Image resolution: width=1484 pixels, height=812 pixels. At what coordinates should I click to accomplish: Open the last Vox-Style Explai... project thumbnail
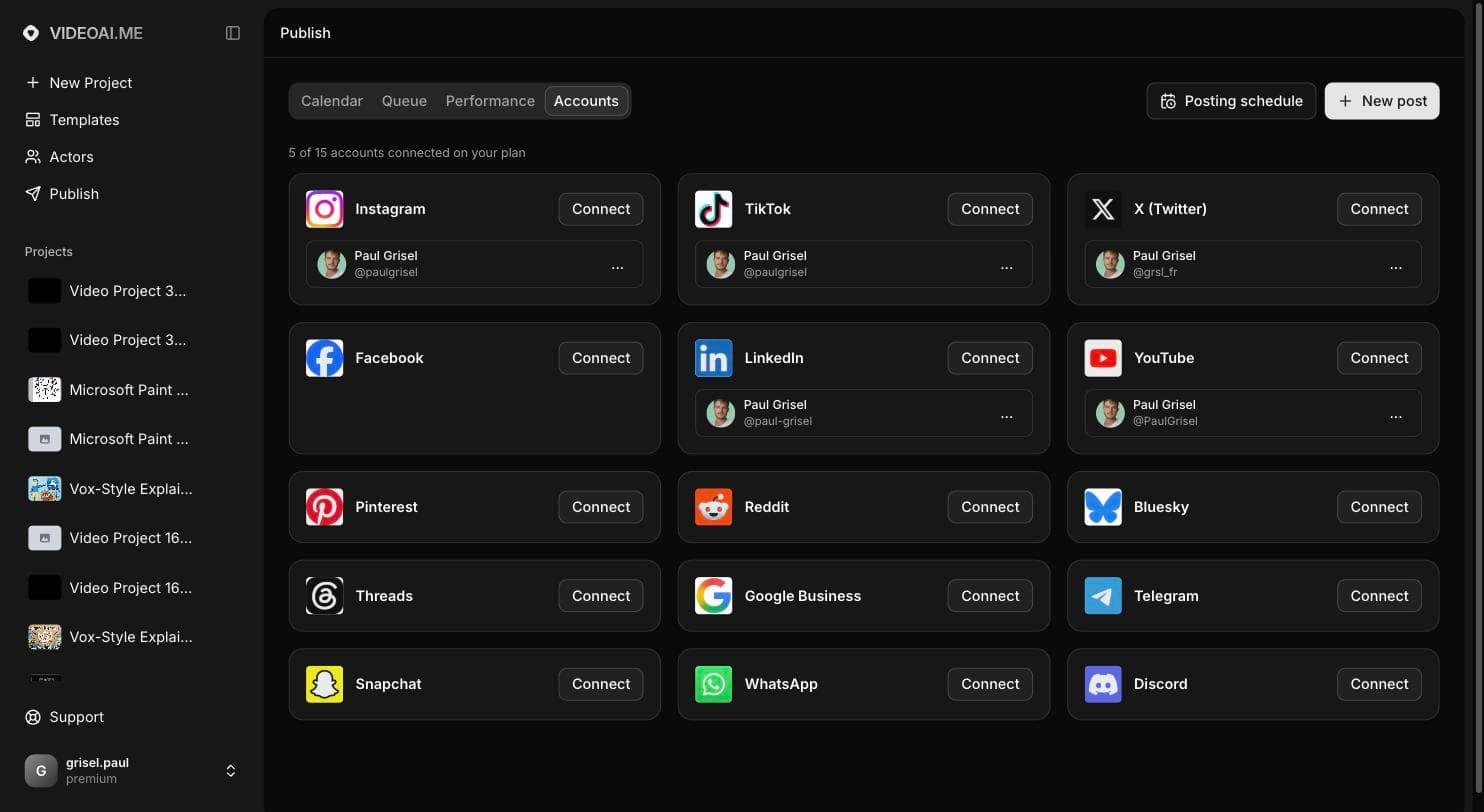[44, 637]
